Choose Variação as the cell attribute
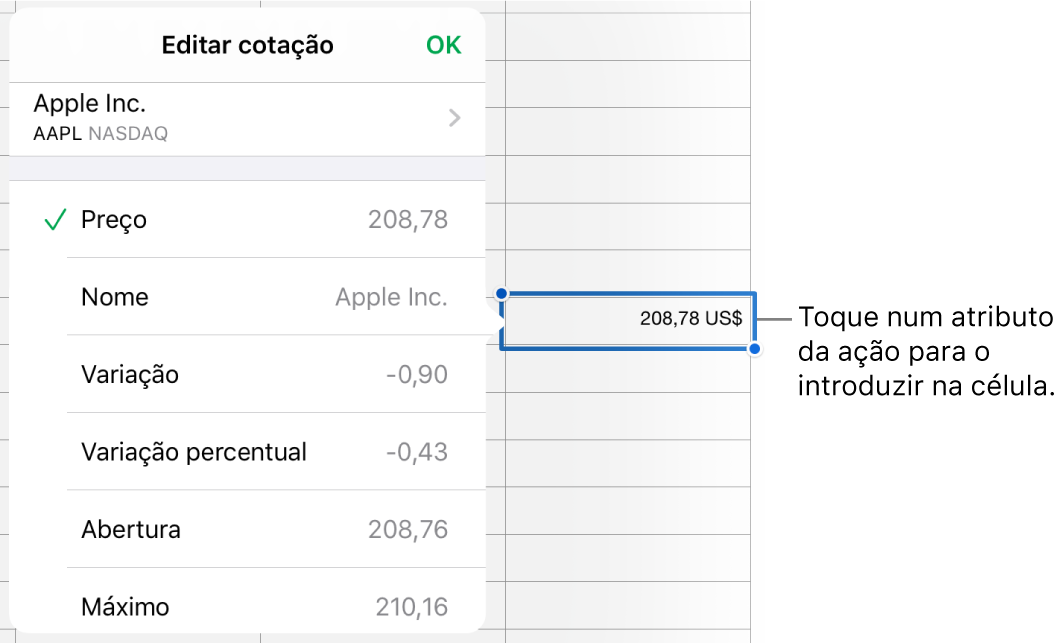The height and width of the screenshot is (644, 1061). click(x=130, y=374)
